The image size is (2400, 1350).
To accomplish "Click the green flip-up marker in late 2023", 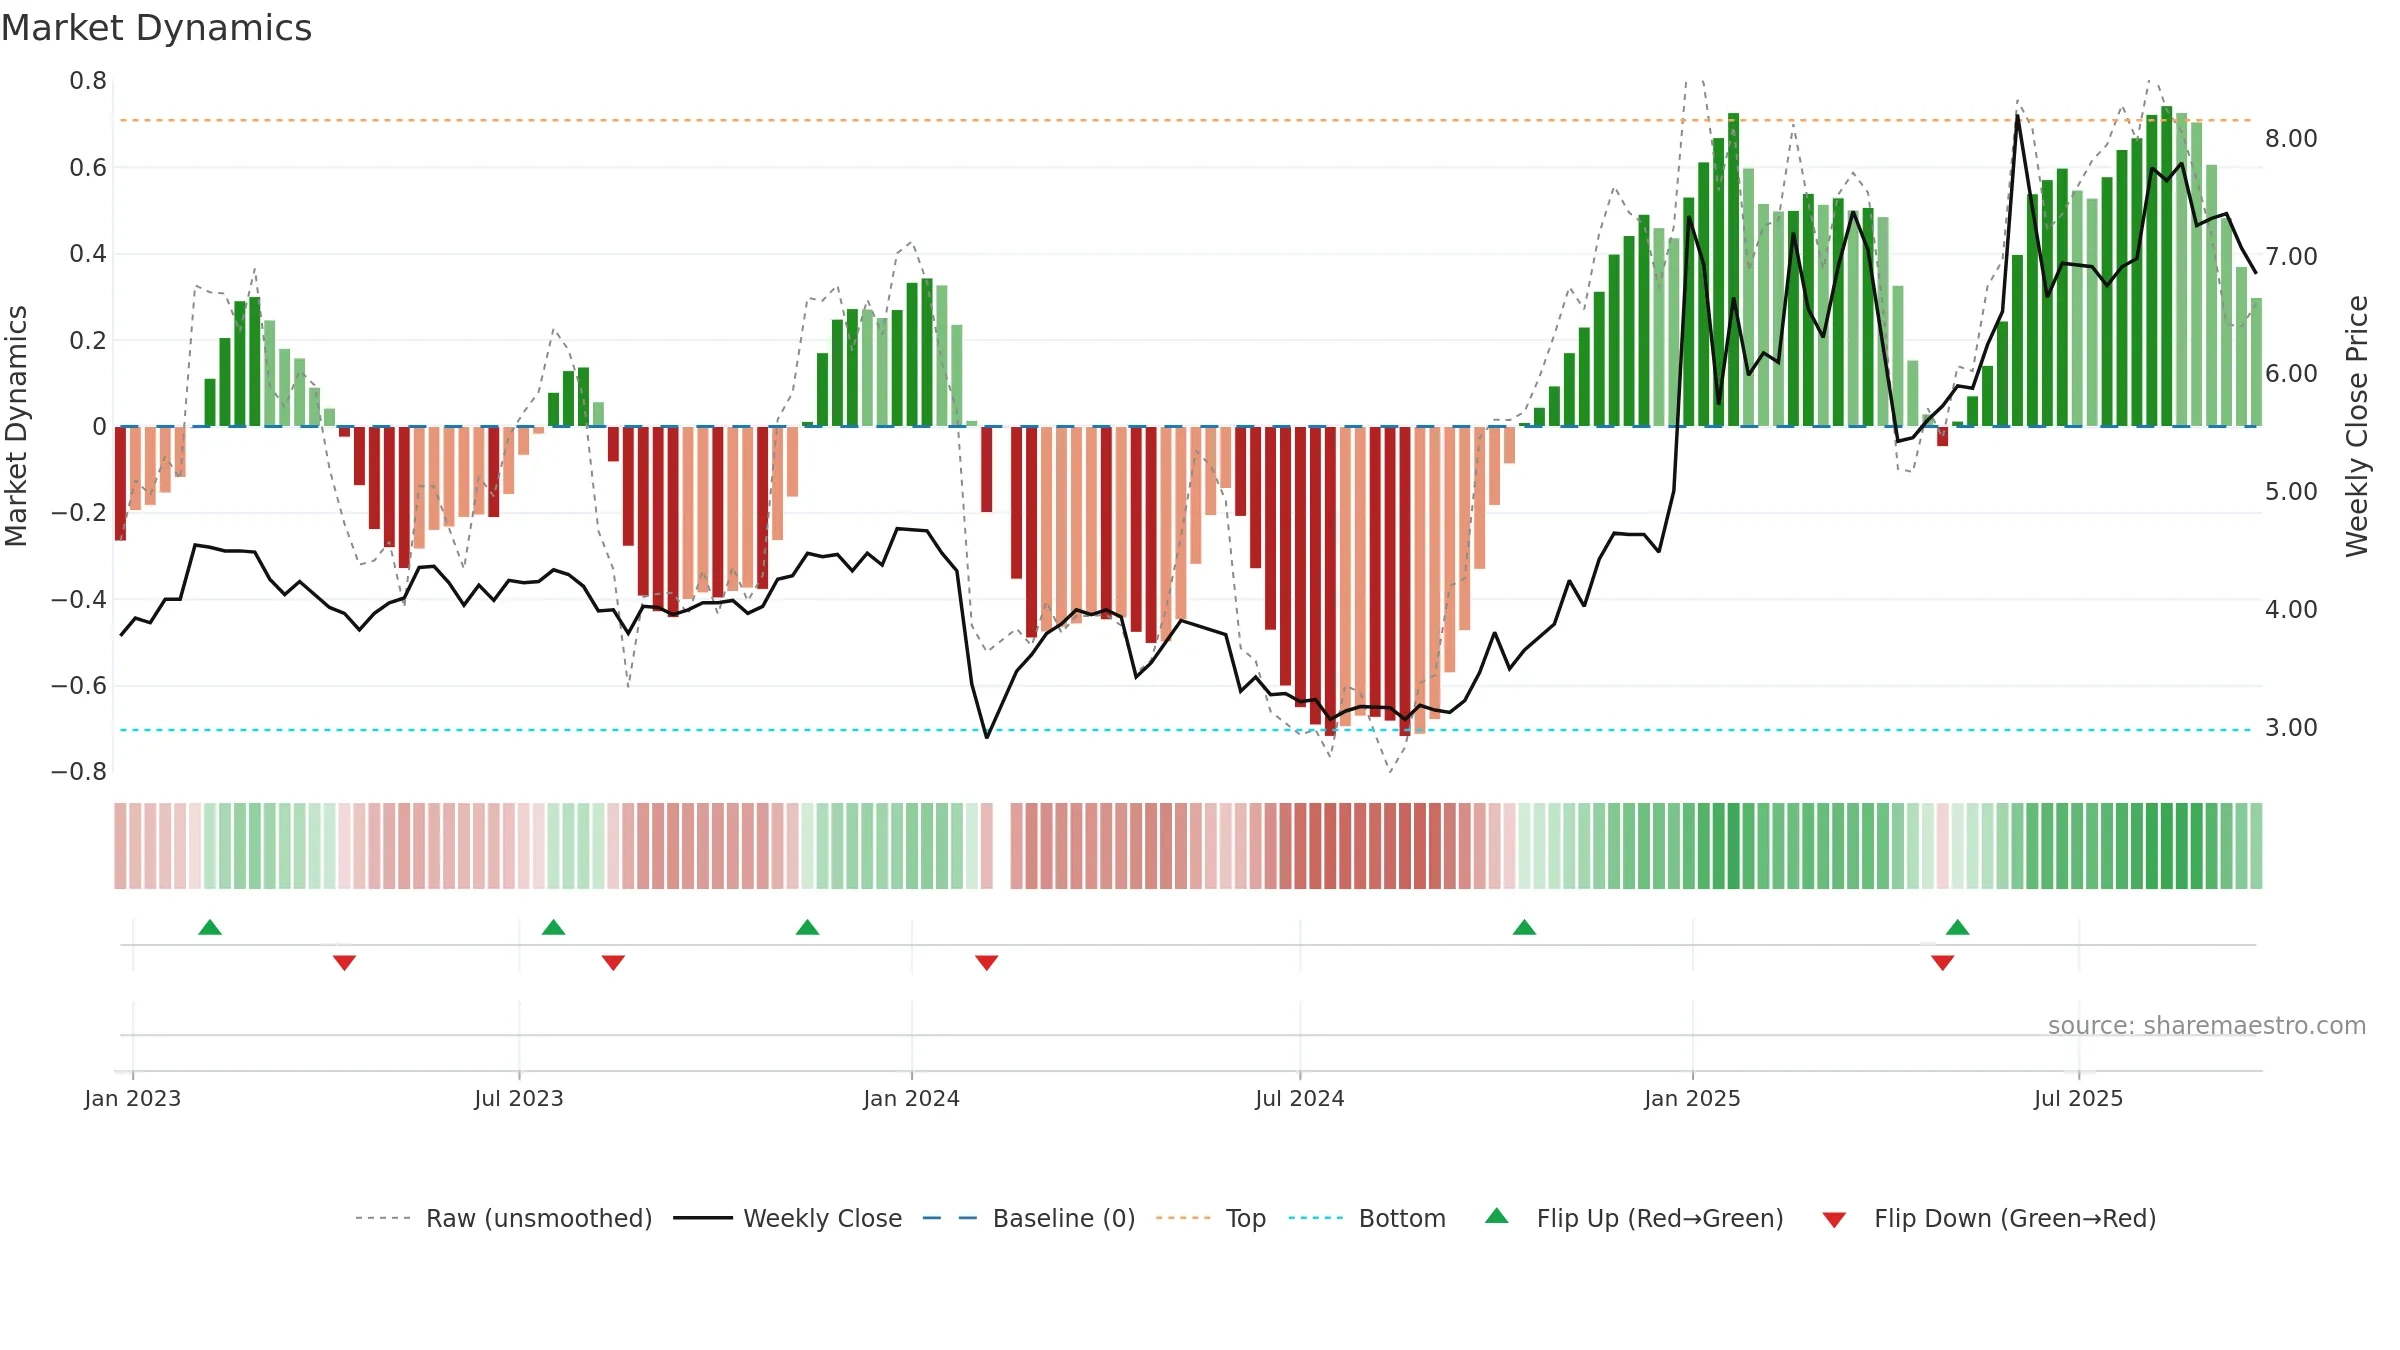I will click(808, 927).
